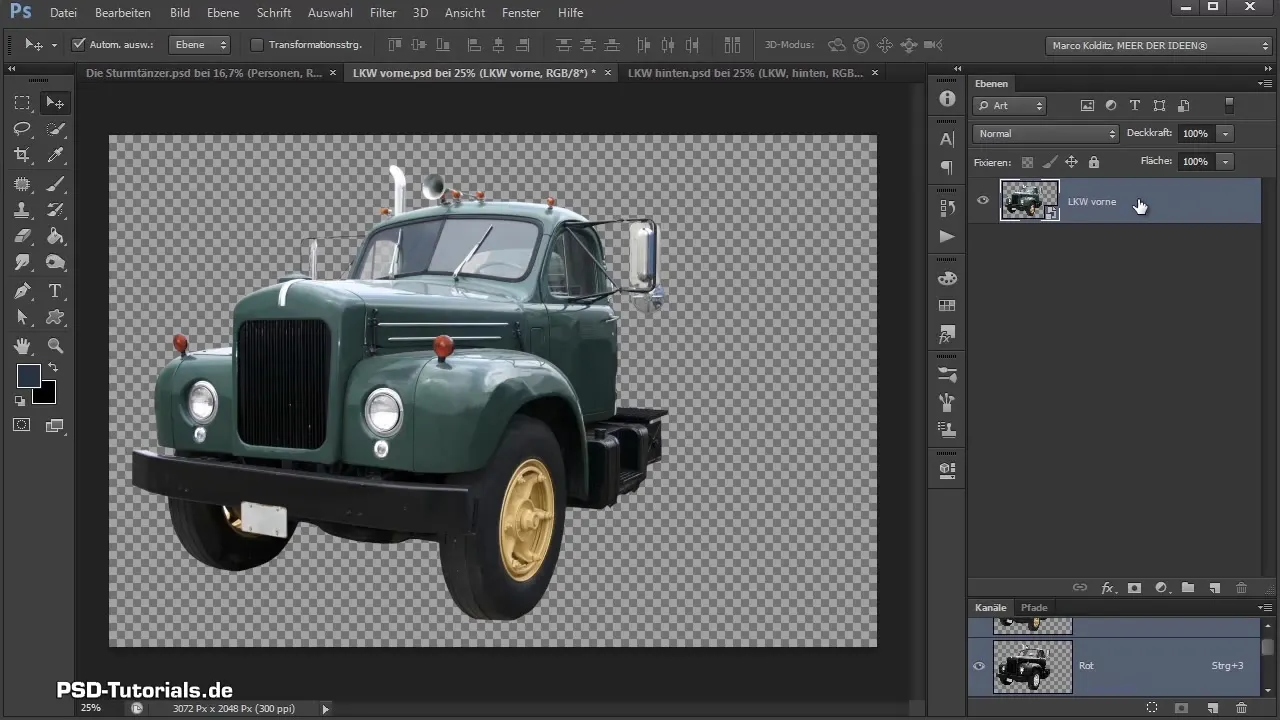Click the zoom level 25% field

[x=91, y=708]
